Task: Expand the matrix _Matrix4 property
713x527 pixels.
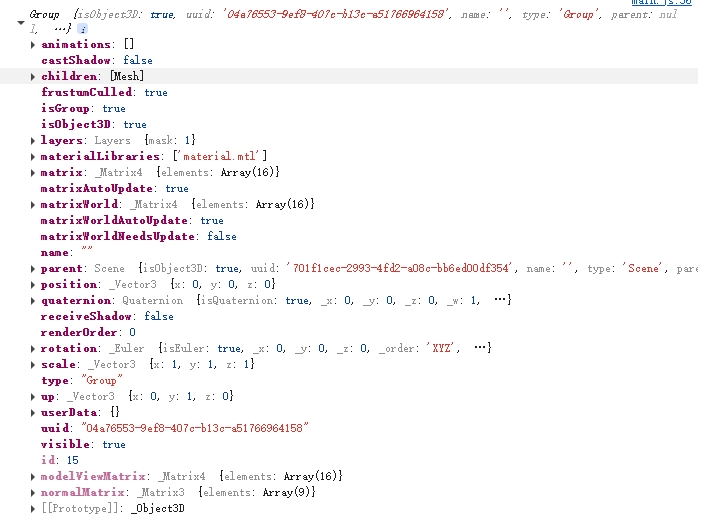Action: (34, 173)
